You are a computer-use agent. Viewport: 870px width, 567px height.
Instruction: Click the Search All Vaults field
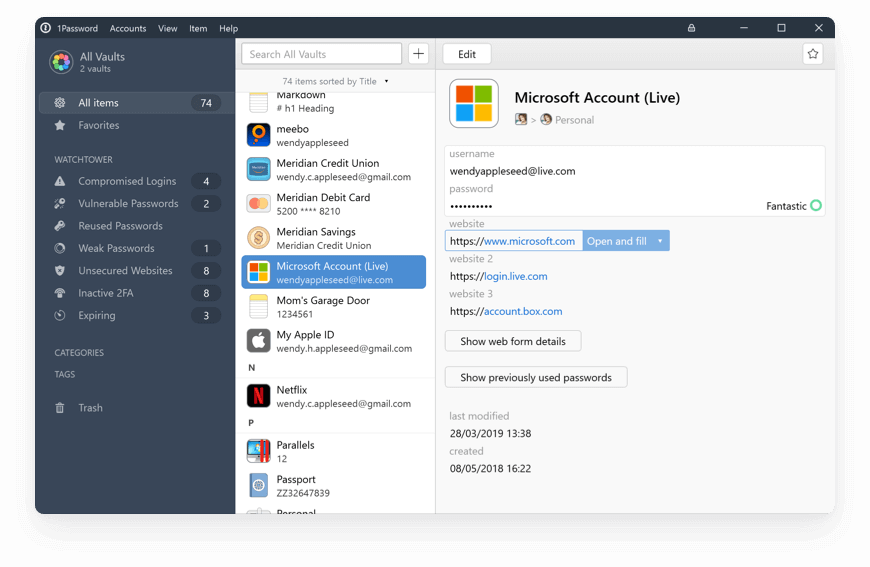pos(322,54)
